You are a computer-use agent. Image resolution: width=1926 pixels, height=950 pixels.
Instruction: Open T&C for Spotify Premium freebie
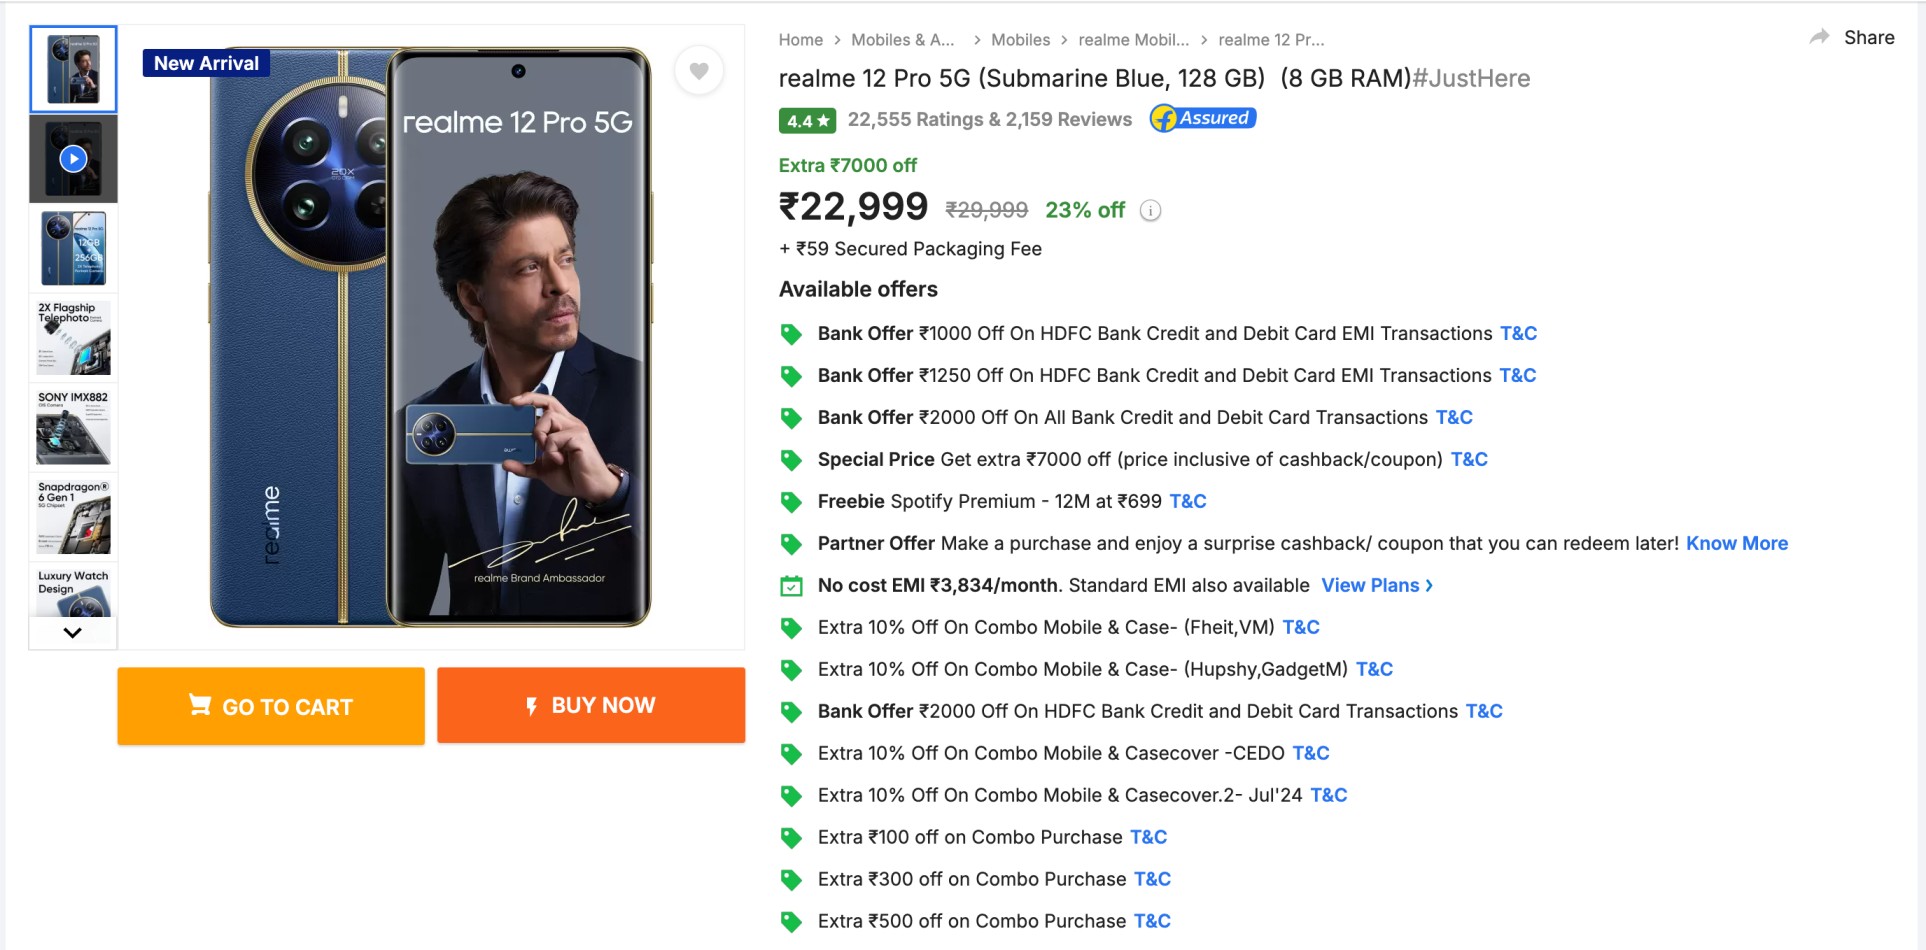(x=1188, y=501)
